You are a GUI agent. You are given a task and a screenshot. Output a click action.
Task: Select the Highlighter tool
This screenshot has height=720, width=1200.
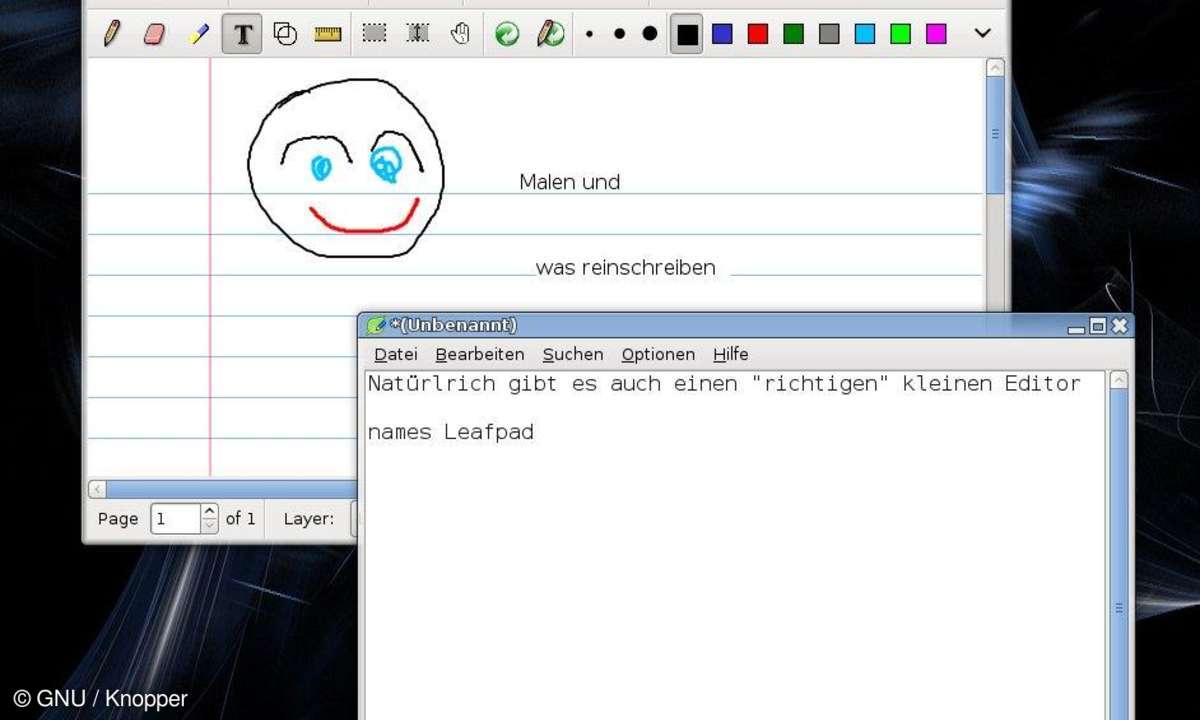pos(198,34)
